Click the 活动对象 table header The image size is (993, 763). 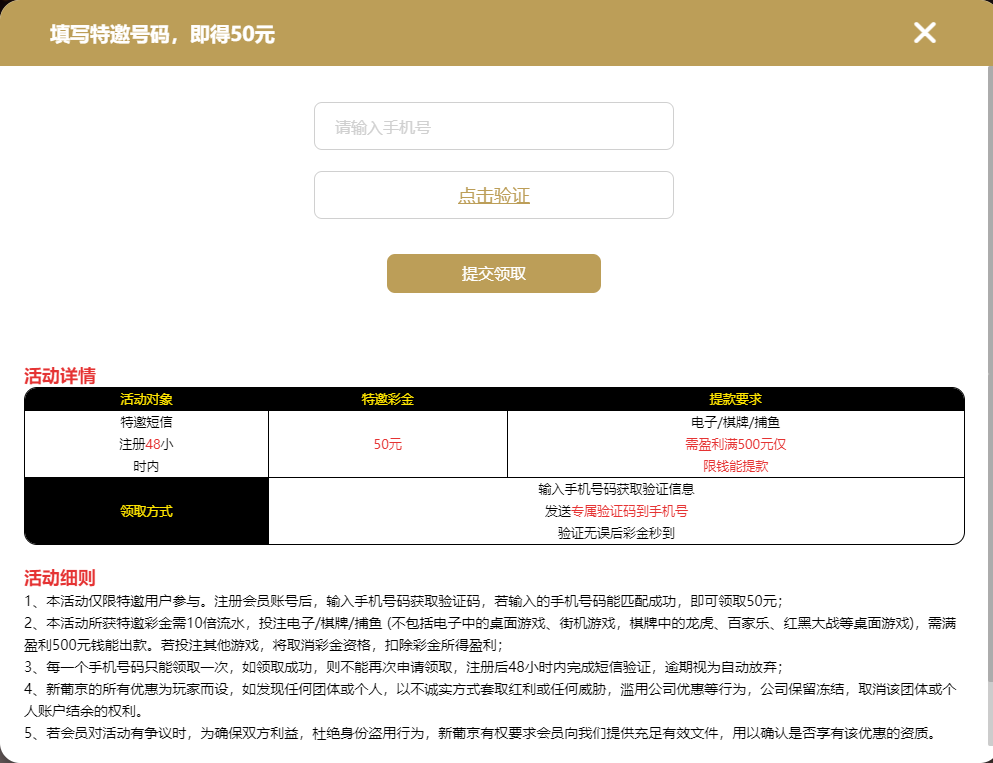[146, 400]
